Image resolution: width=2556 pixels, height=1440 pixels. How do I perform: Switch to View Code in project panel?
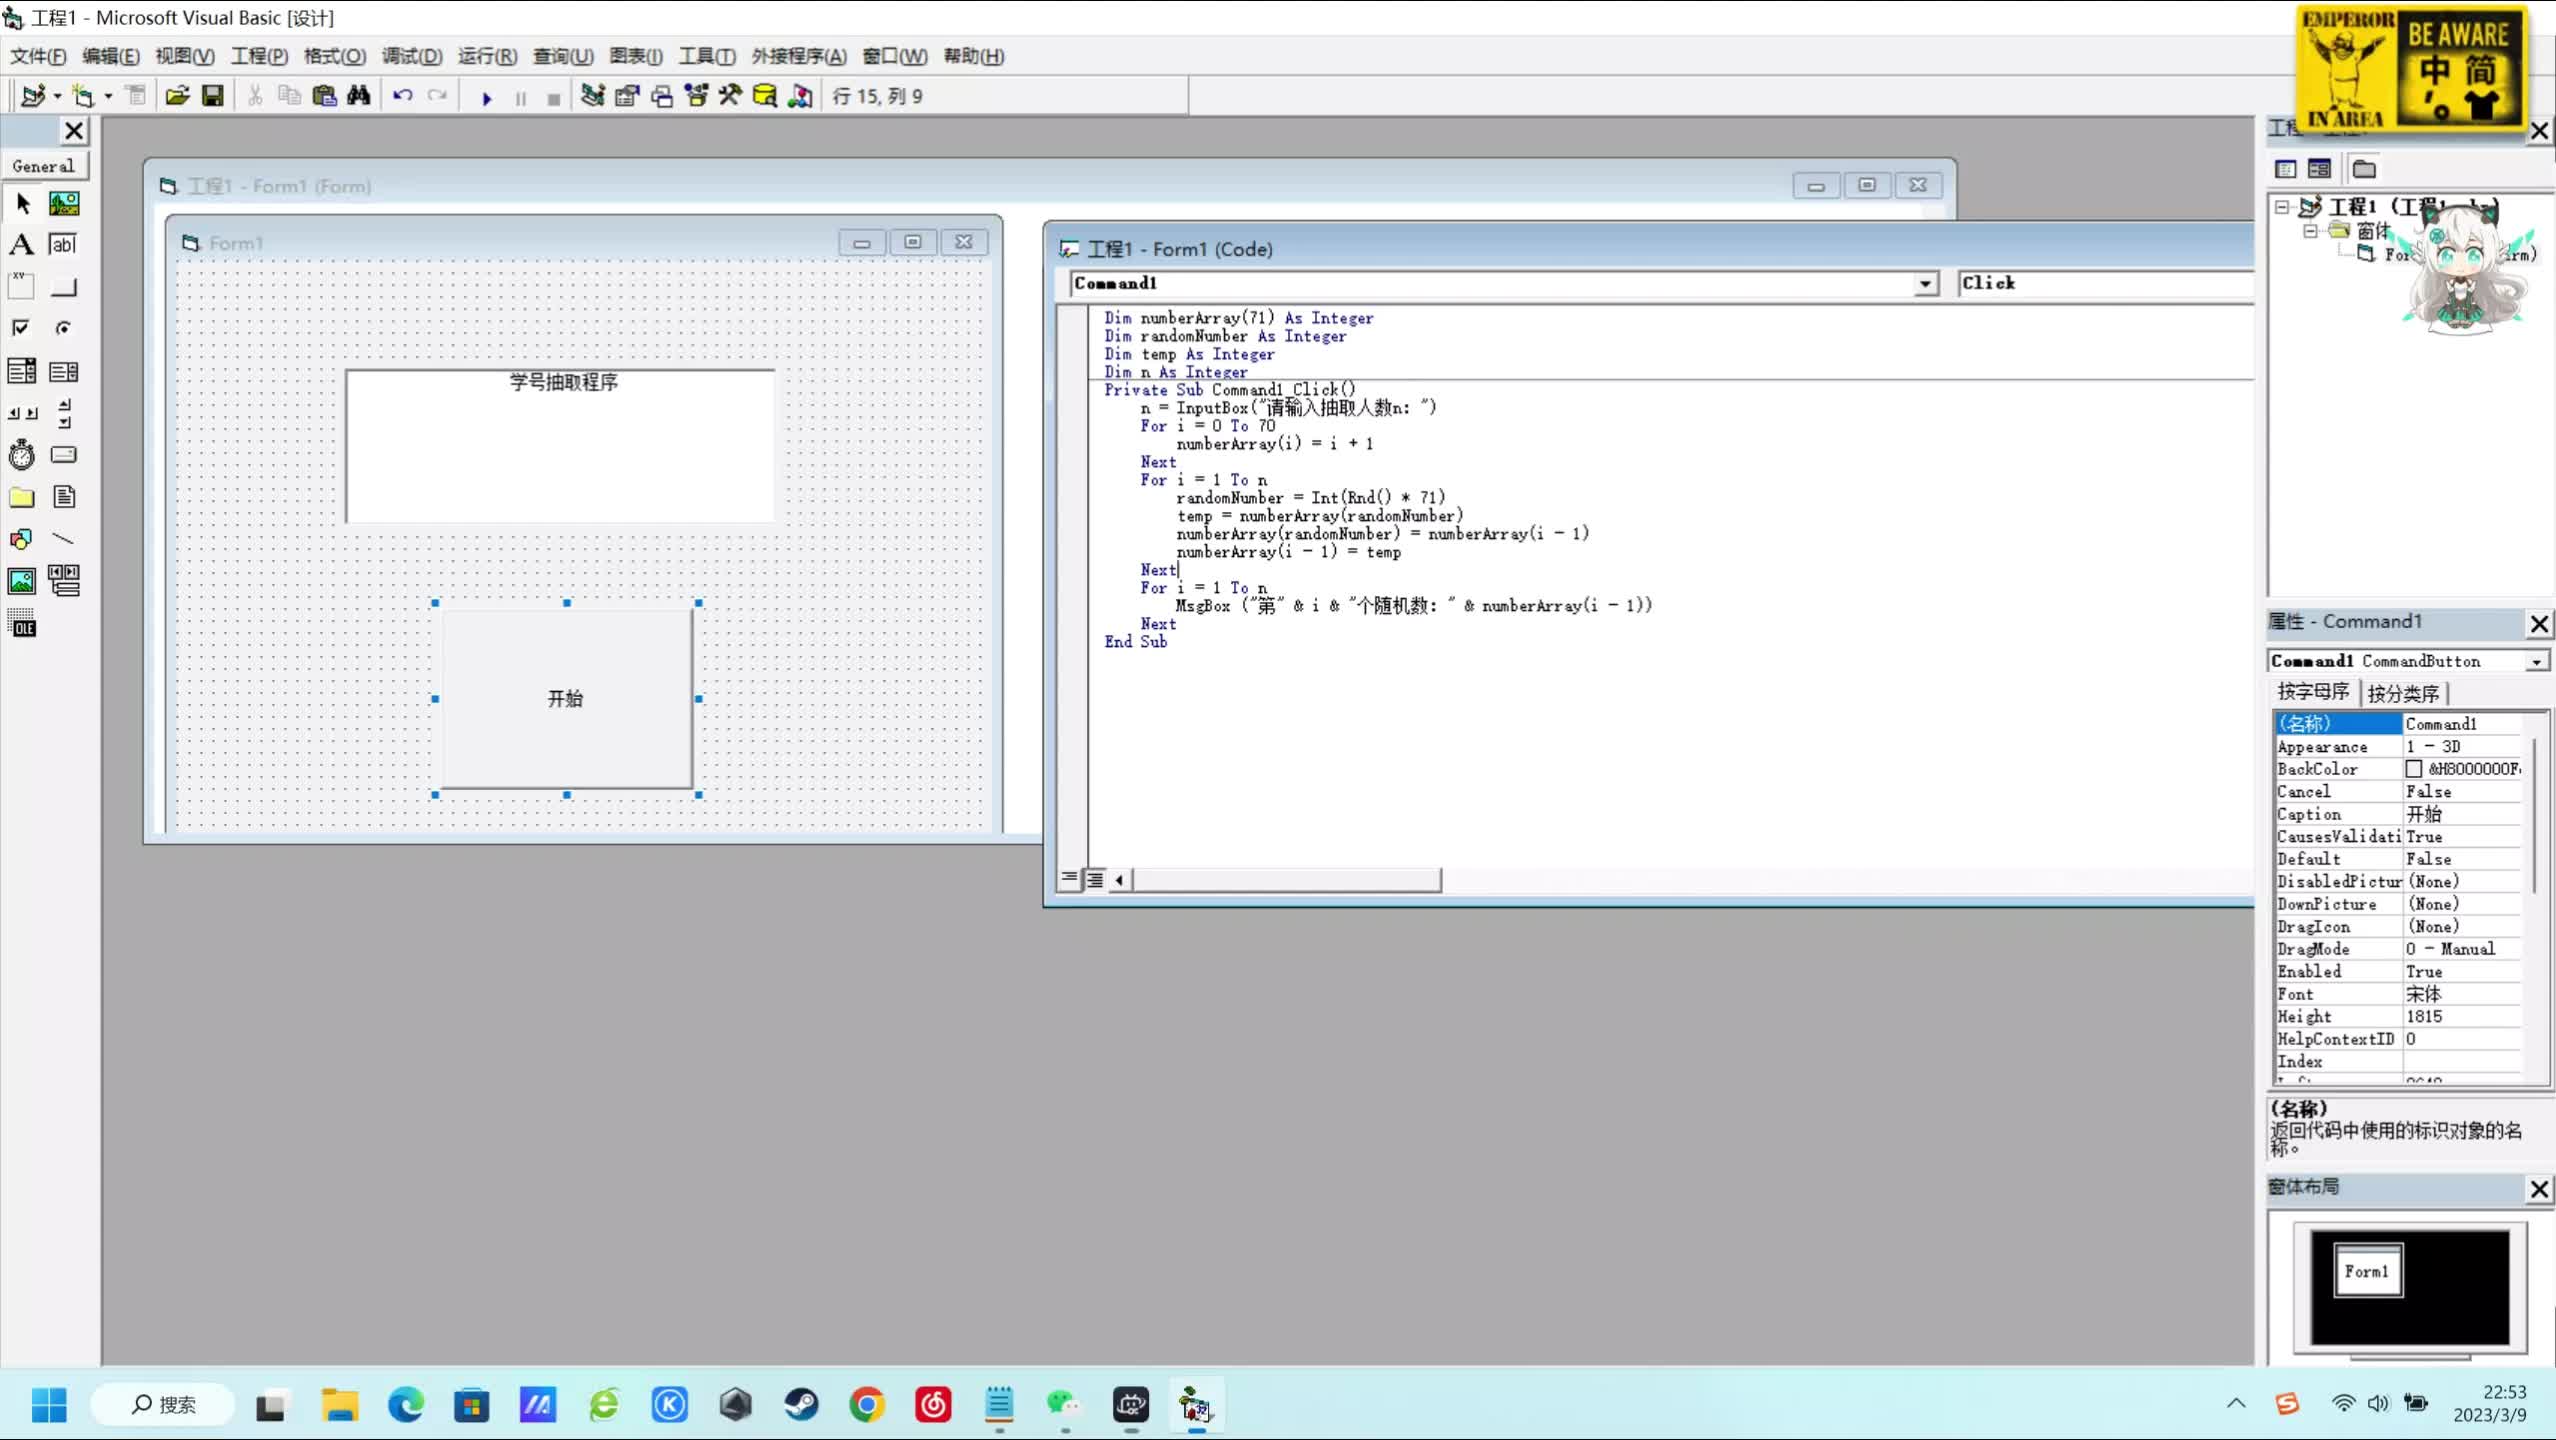click(2286, 169)
